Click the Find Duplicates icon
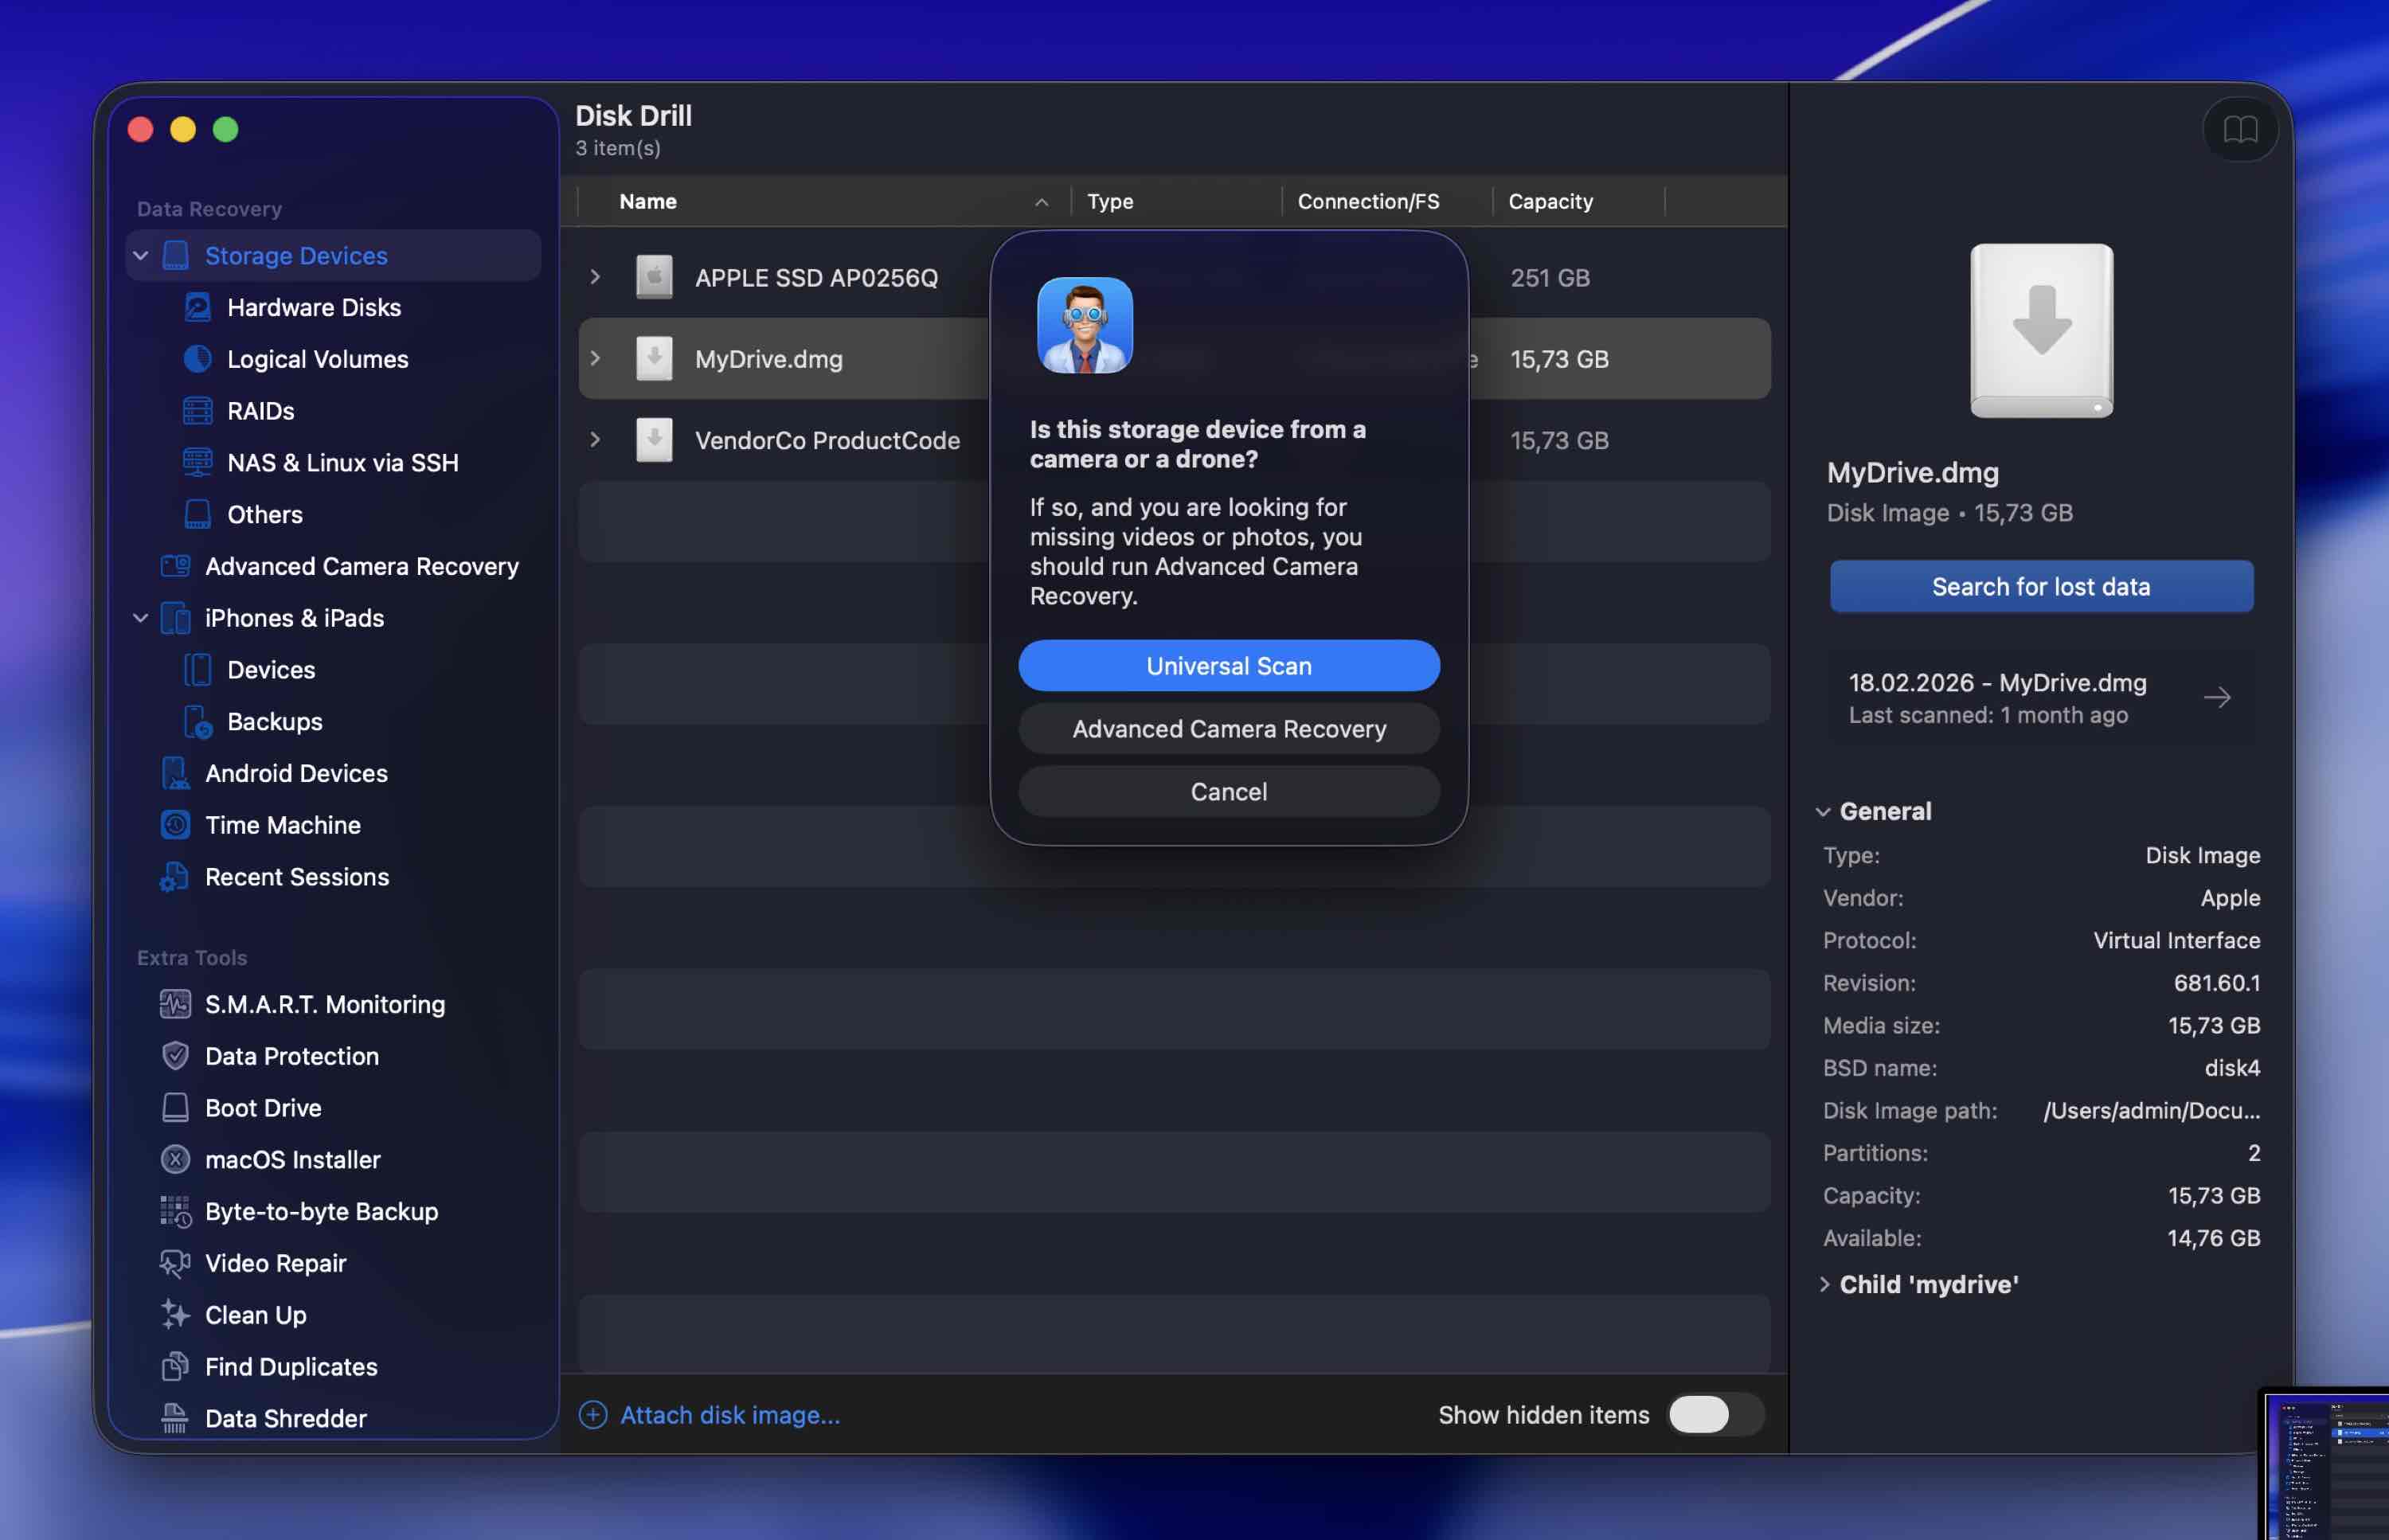This screenshot has width=2389, height=1540. click(176, 1367)
